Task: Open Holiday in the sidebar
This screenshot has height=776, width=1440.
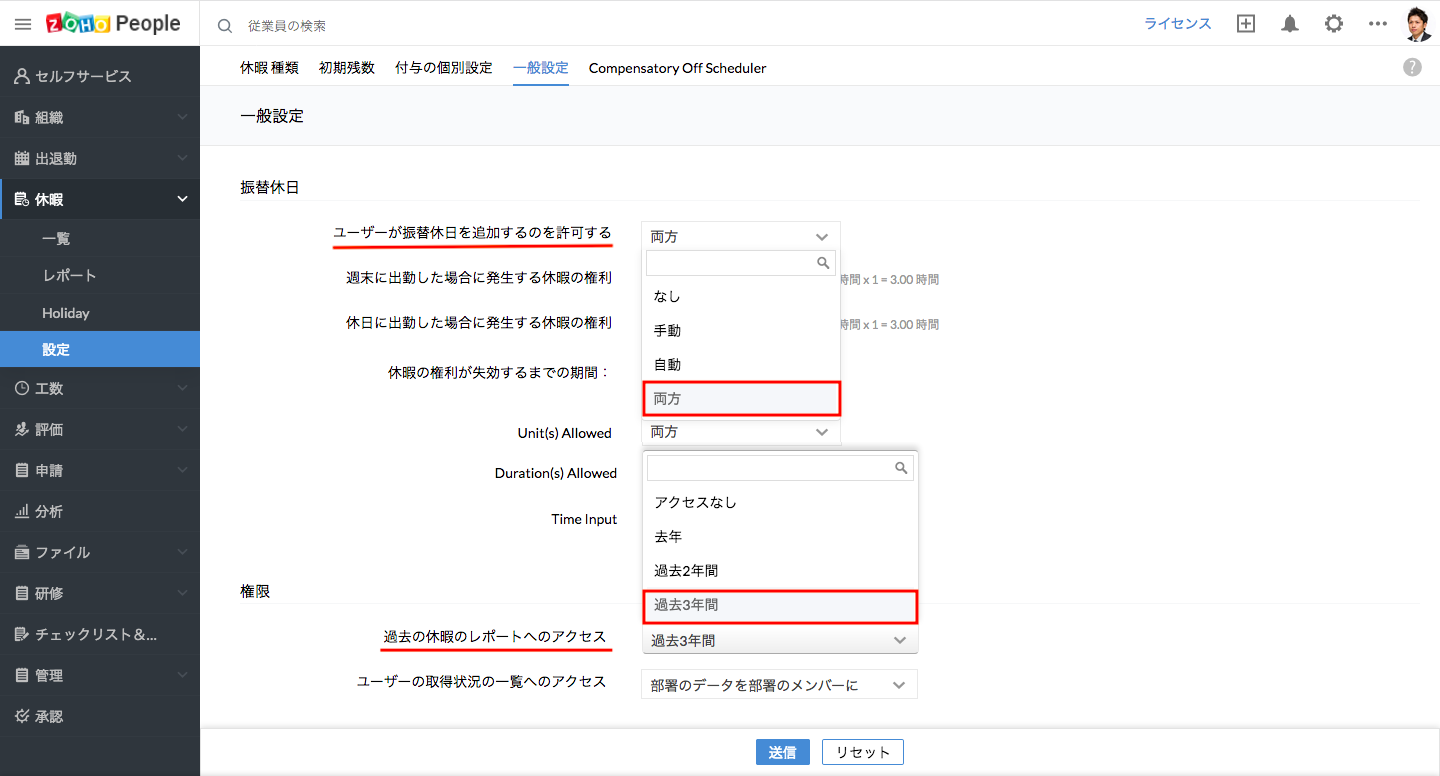Action: [x=66, y=313]
